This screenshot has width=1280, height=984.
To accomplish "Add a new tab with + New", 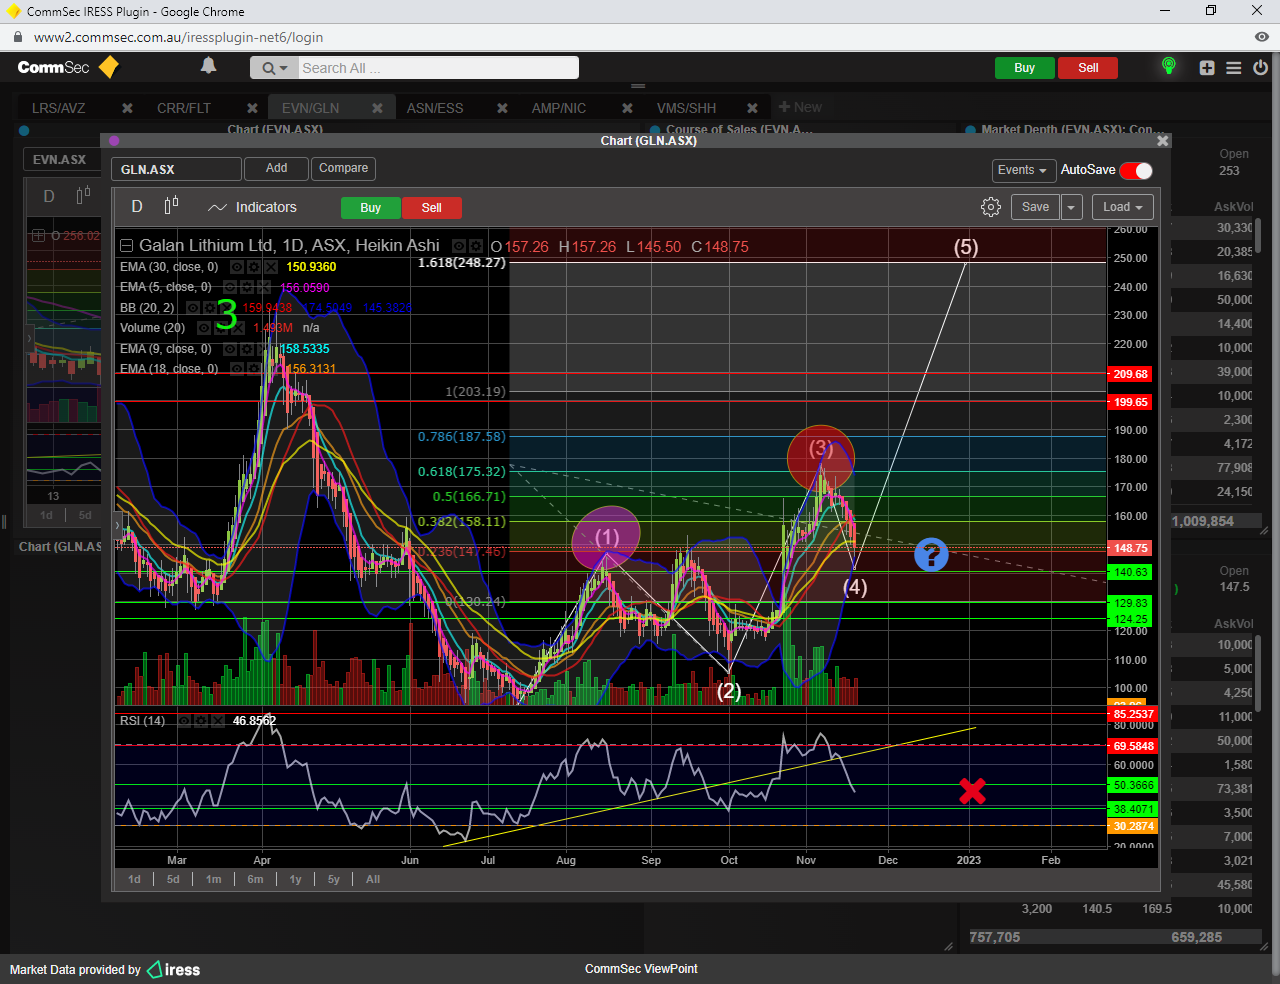I will 800,107.
